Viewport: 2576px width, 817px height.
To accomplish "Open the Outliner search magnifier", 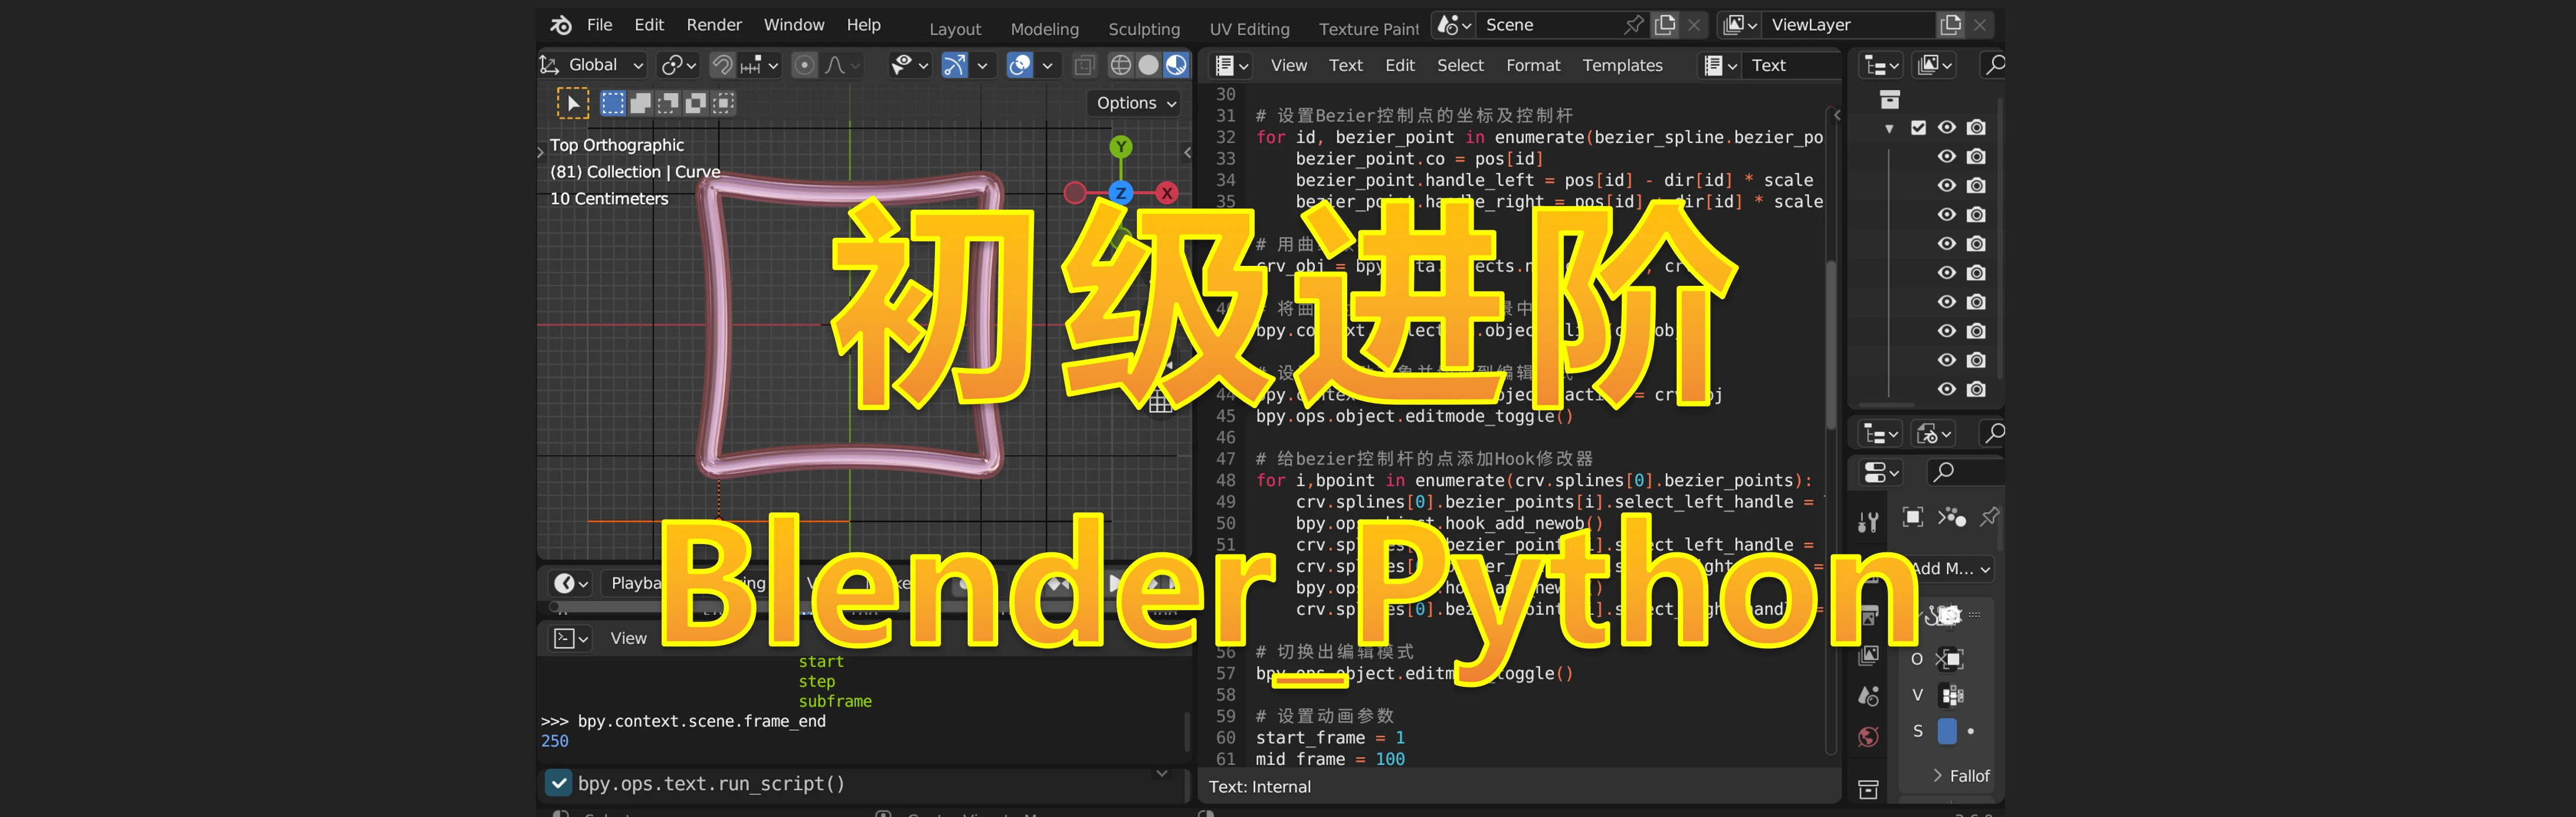I will (1995, 64).
